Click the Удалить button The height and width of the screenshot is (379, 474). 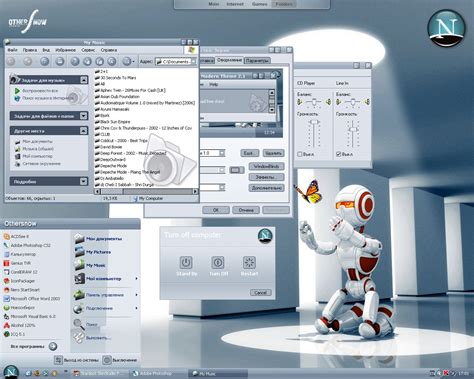273,153
